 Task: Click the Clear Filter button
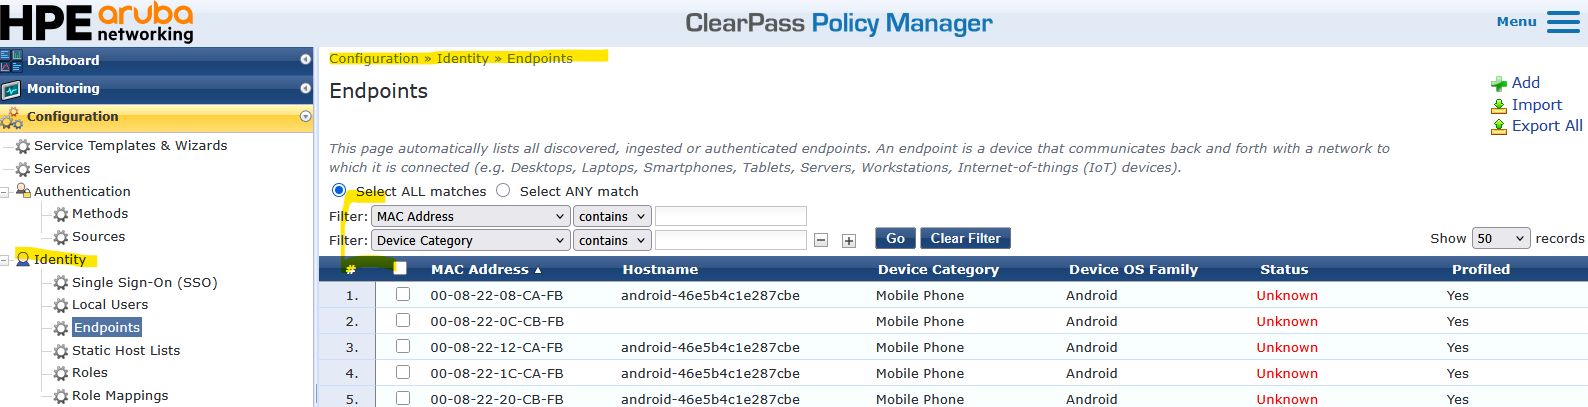tap(965, 238)
